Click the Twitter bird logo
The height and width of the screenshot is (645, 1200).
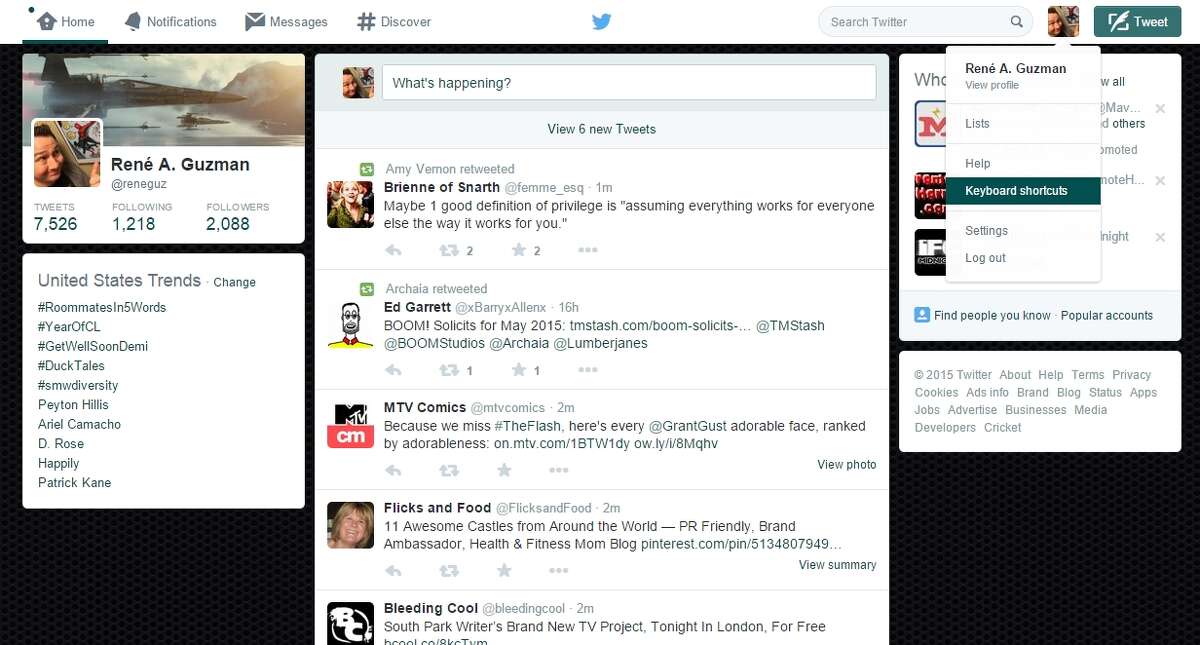point(601,21)
